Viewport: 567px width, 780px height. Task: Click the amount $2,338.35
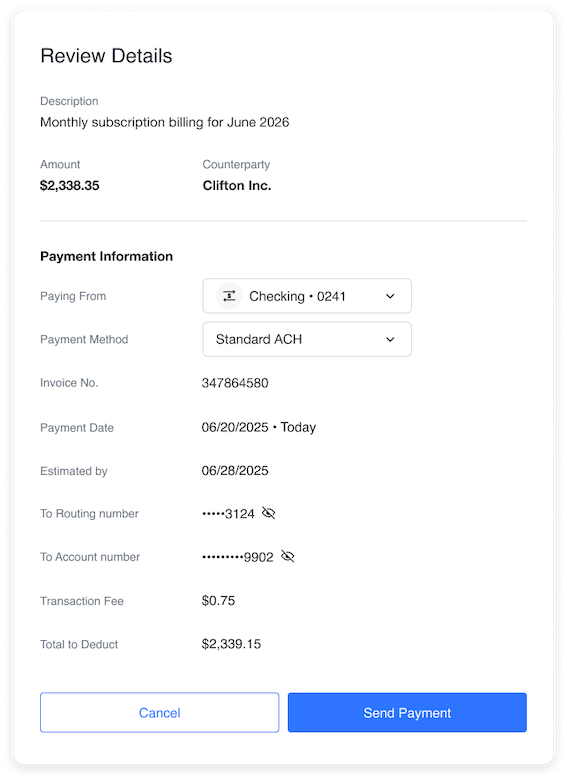click(x=70, y=186)
